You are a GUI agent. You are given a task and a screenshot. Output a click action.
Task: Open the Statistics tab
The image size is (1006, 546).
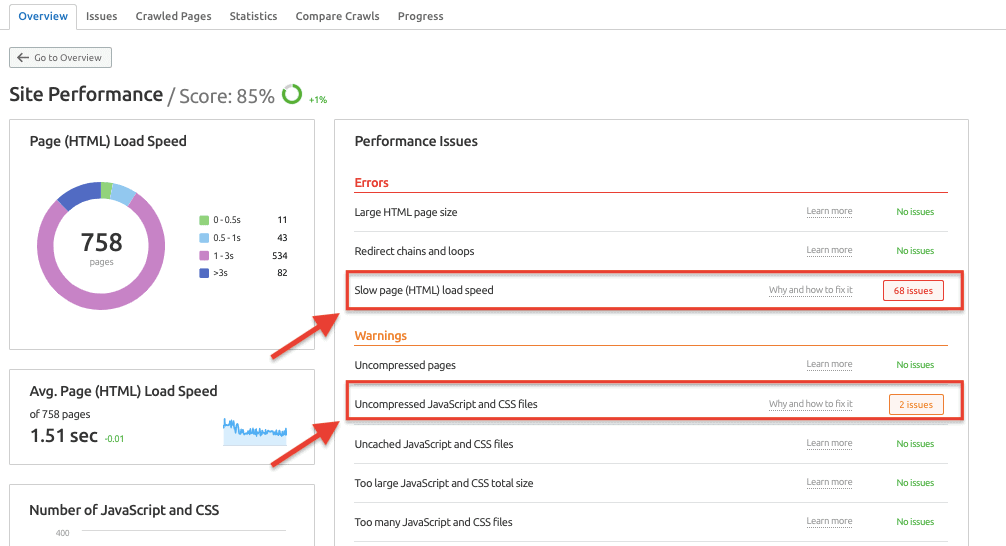(254, 16)
